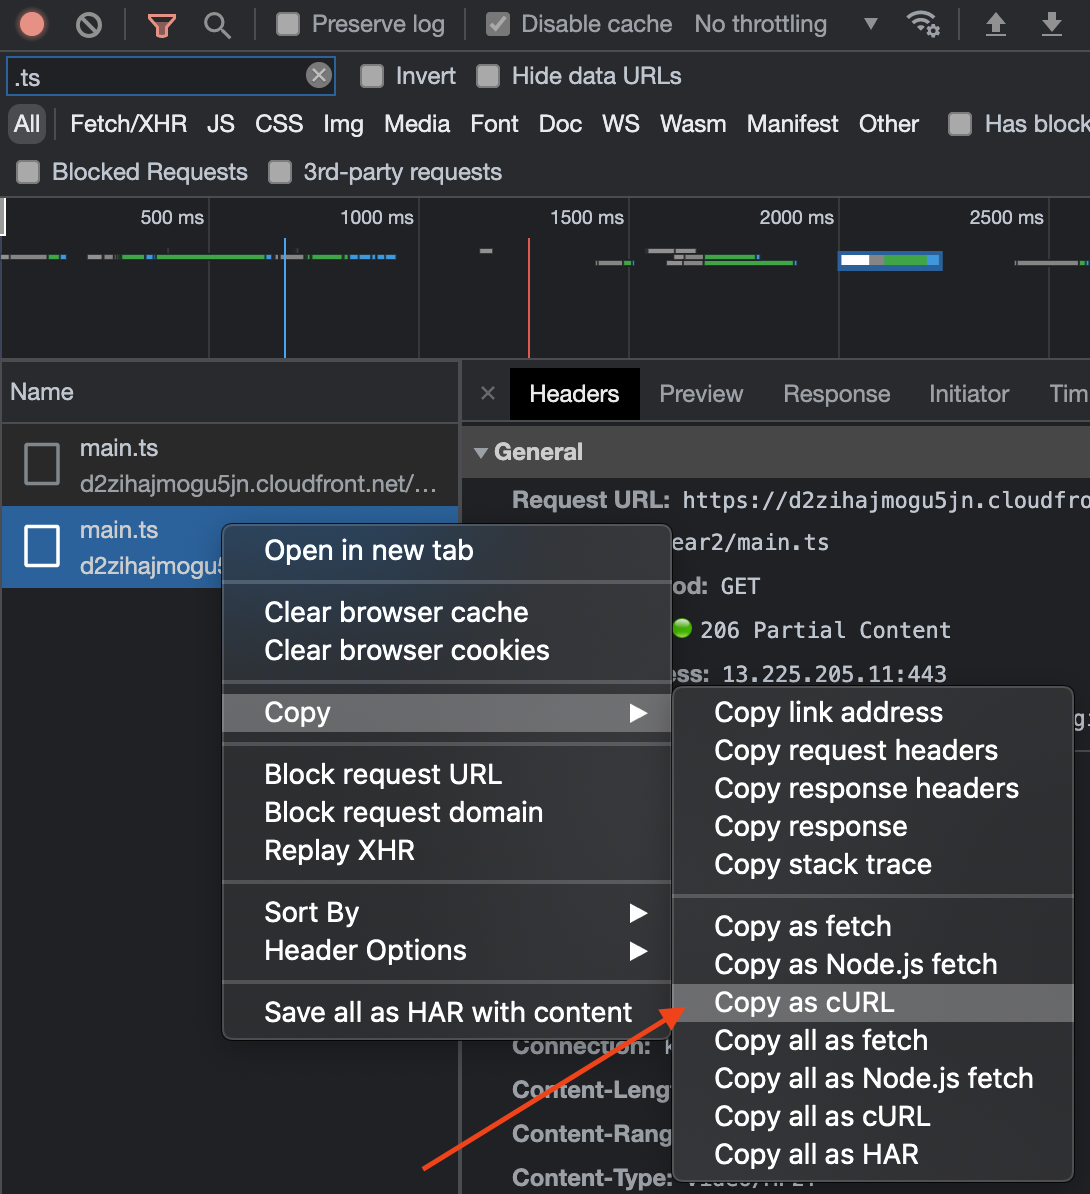Select the All filter type
Viewport: 1090px width, 1194px height.
(x=27, y=124)
